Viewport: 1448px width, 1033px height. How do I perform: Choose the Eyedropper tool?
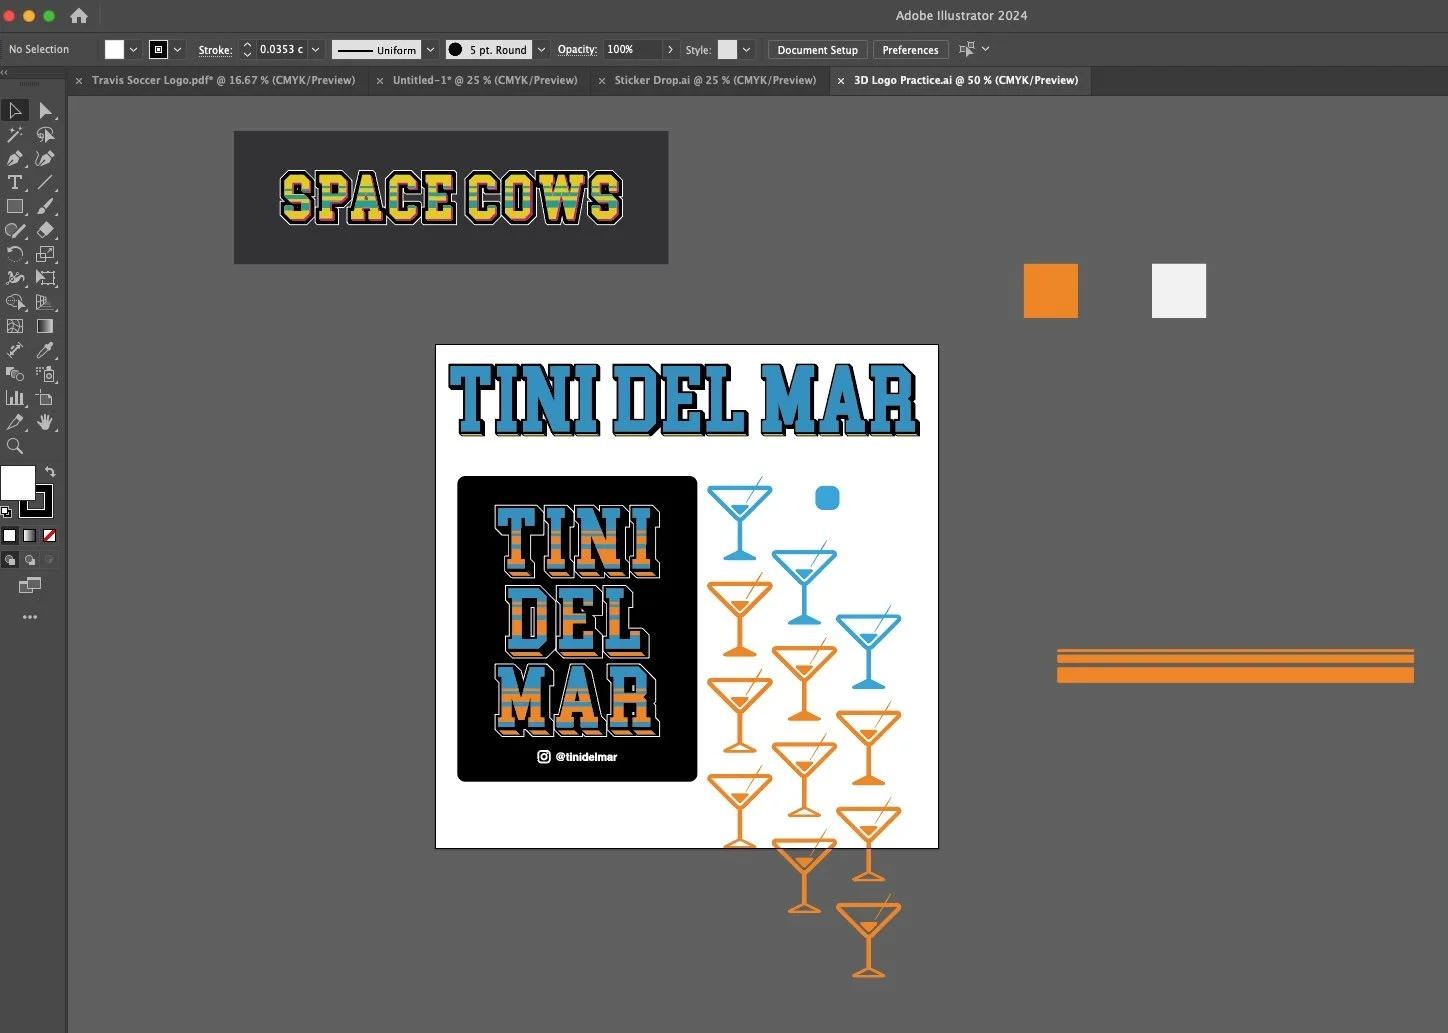(x=45, y=351)
